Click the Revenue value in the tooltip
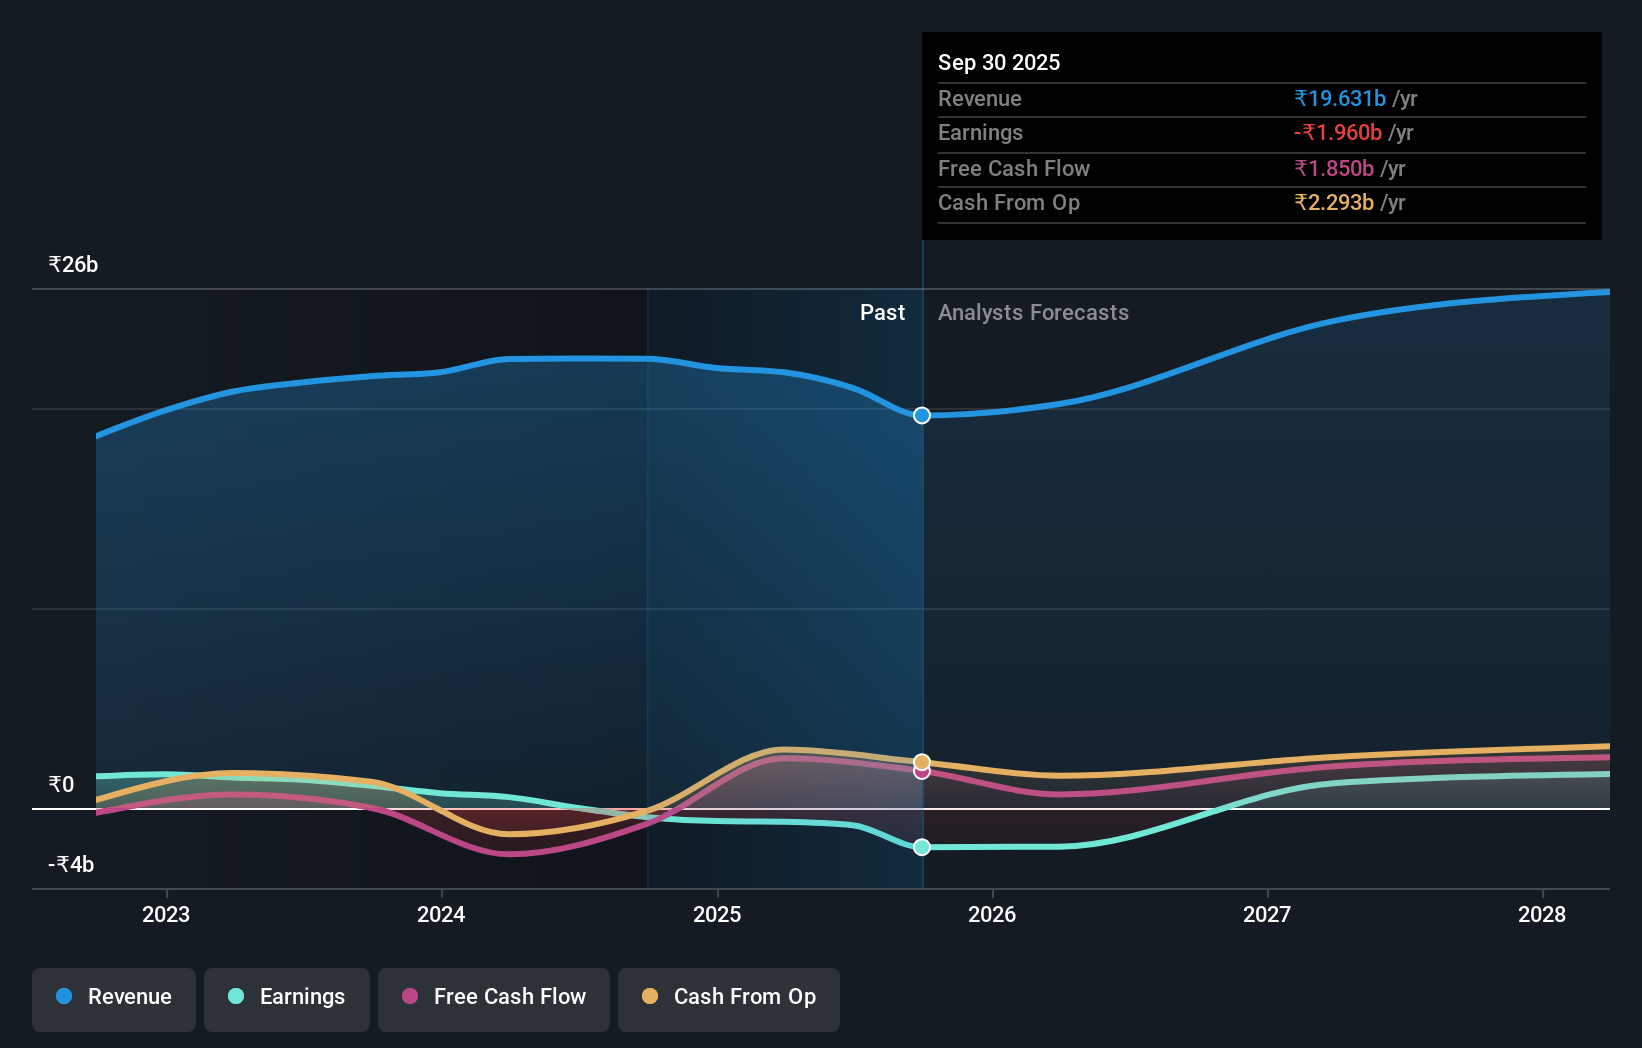Viewport: 1642px width, 1048px height. [x=1340, y=98]
